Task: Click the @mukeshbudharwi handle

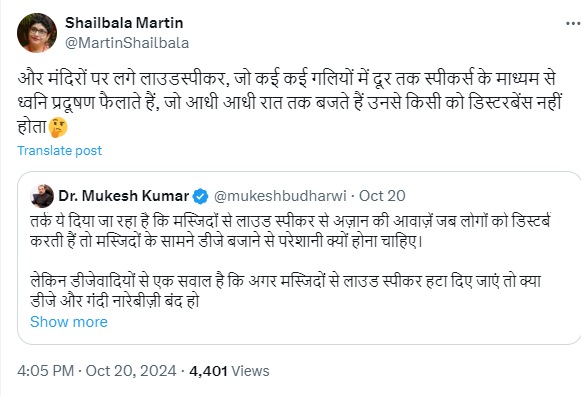Action: pyautogui.click(x=280, y=196)
